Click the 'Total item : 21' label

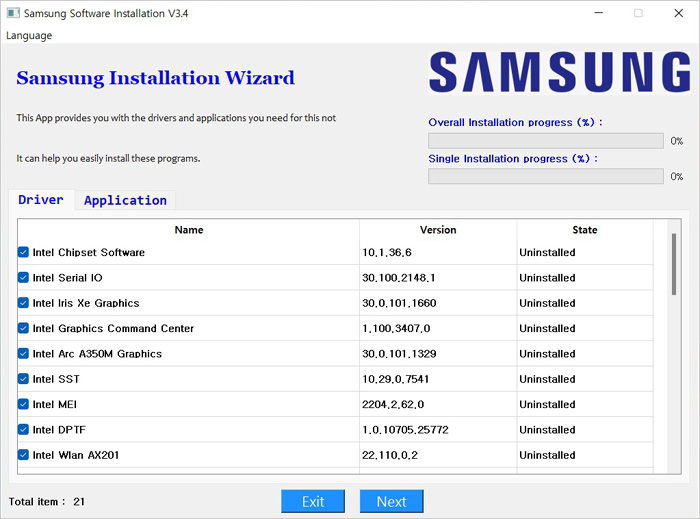click(47, 502)
